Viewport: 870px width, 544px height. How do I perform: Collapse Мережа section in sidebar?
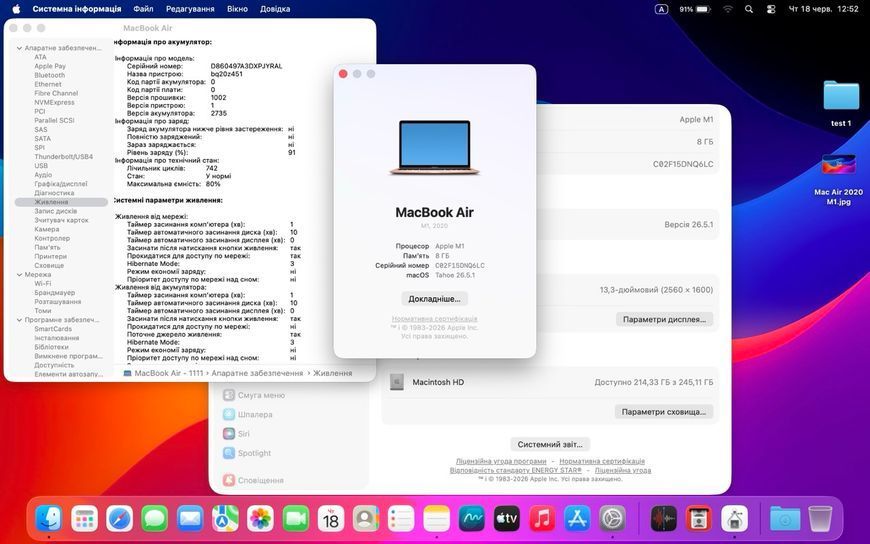point(19,275)
